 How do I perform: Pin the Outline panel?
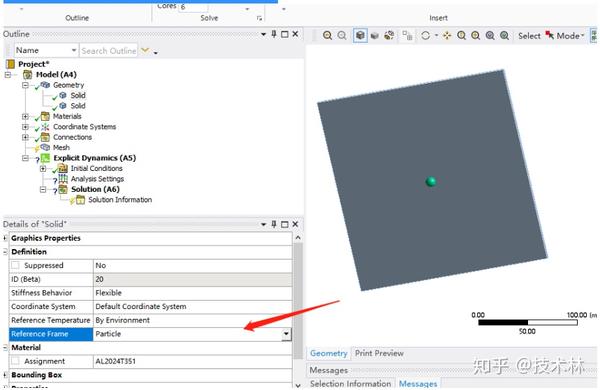pyautogui.click(x=274, y=34)
